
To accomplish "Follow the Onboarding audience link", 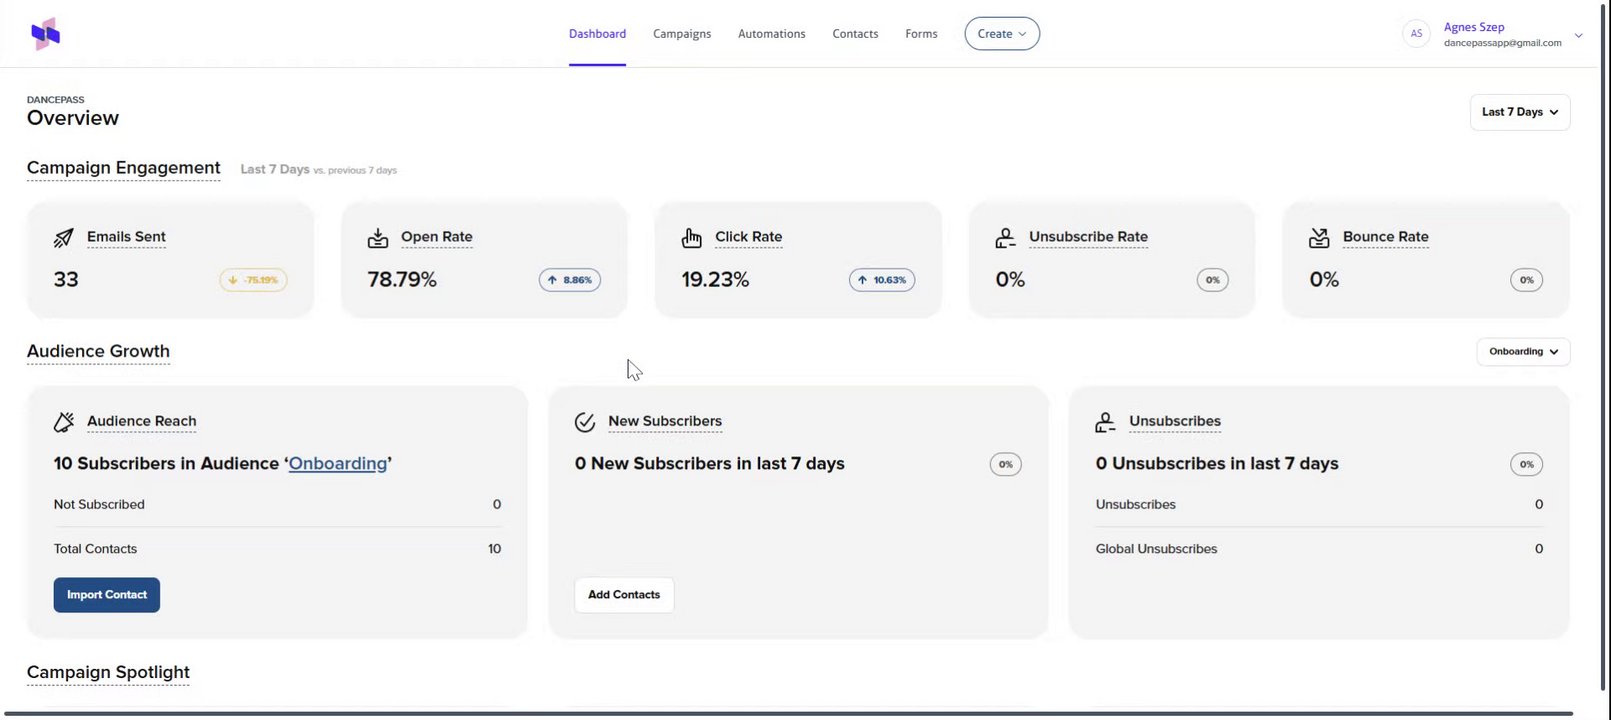I will click(338, 464).
